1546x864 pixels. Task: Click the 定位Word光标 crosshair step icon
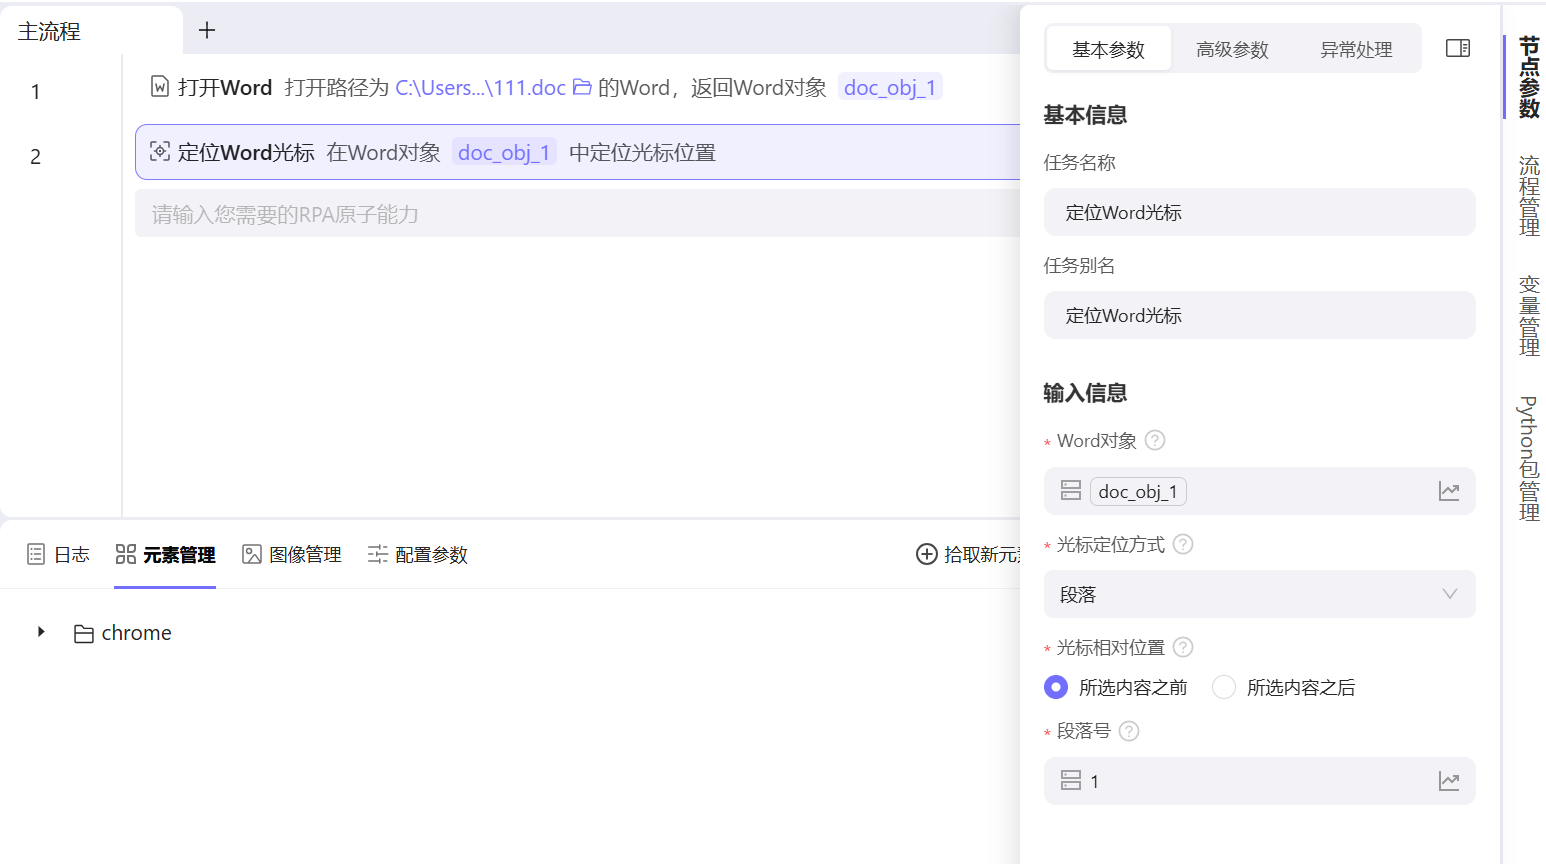point(160,152)
